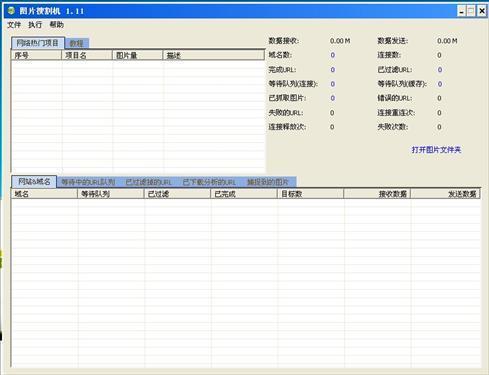Viewport: 489px width, 375px height.
Task: Open the 文件 menu
Action: click(14, 25)
